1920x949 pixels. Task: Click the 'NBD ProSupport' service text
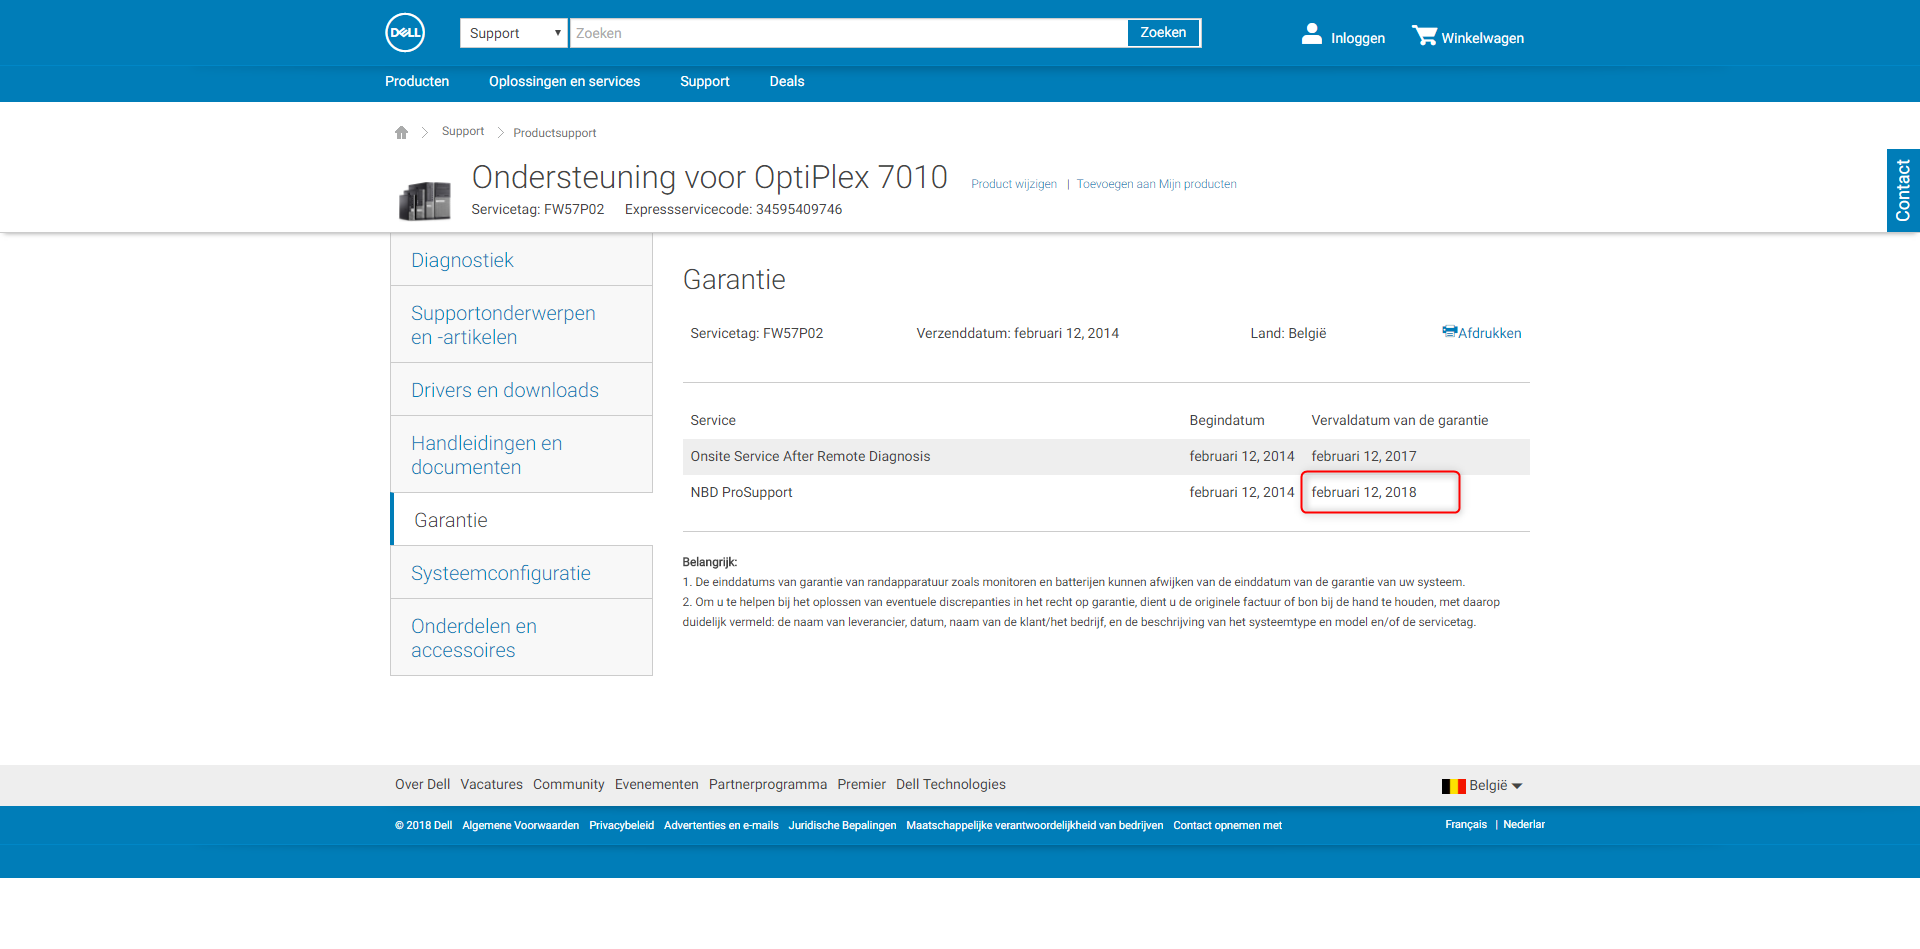(x=741, y=493)
